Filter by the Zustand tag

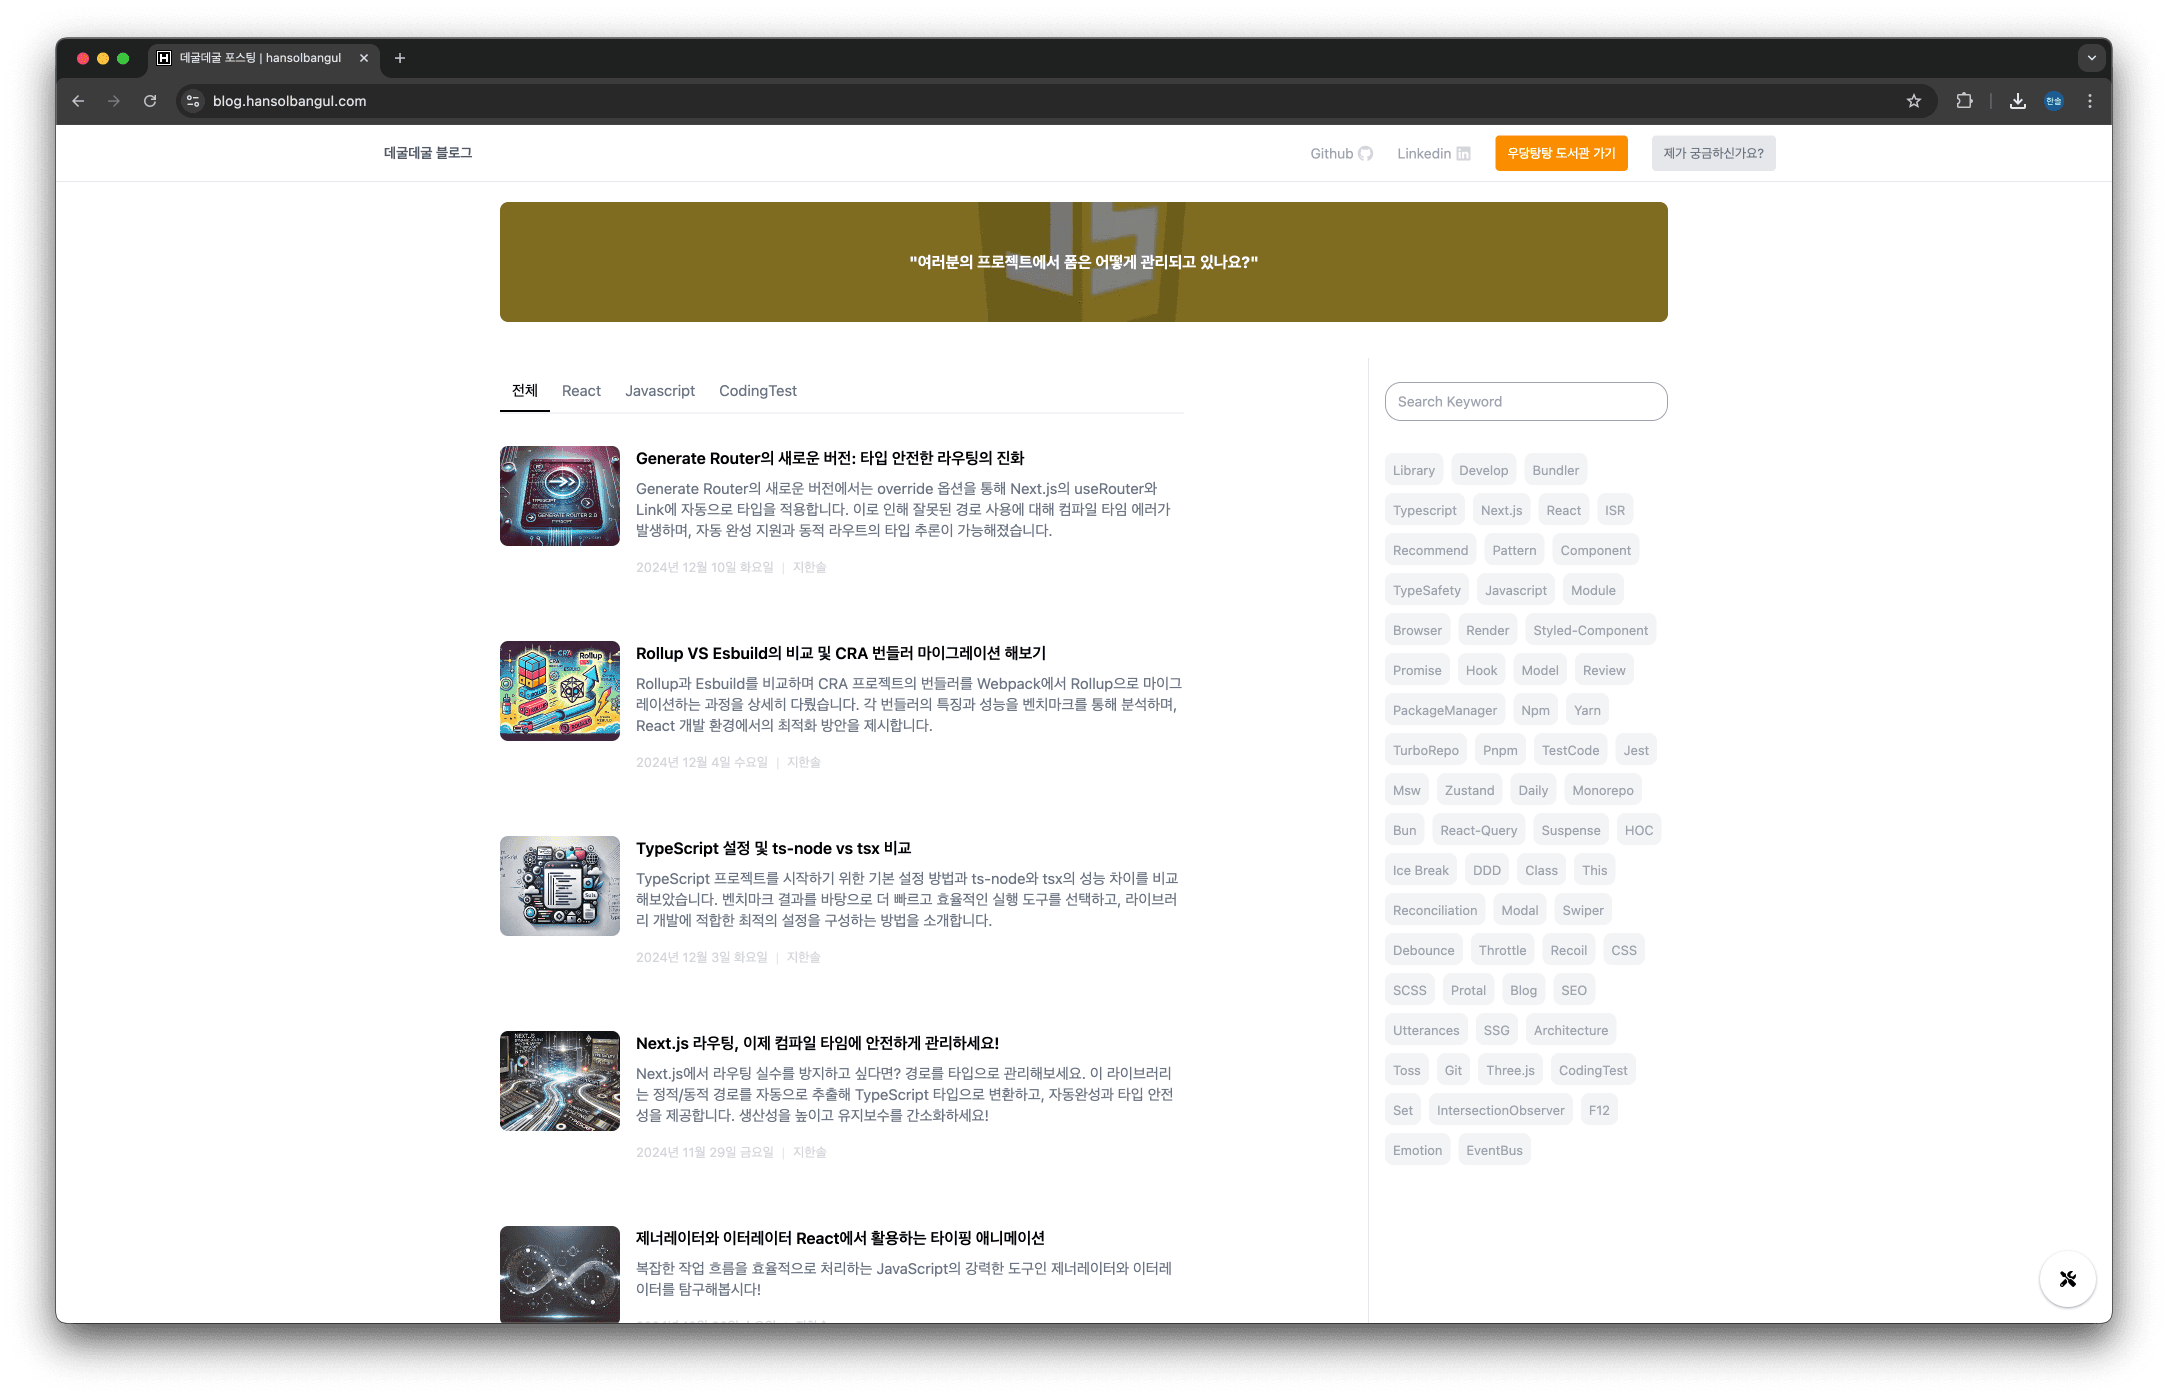coord(1470,790)
